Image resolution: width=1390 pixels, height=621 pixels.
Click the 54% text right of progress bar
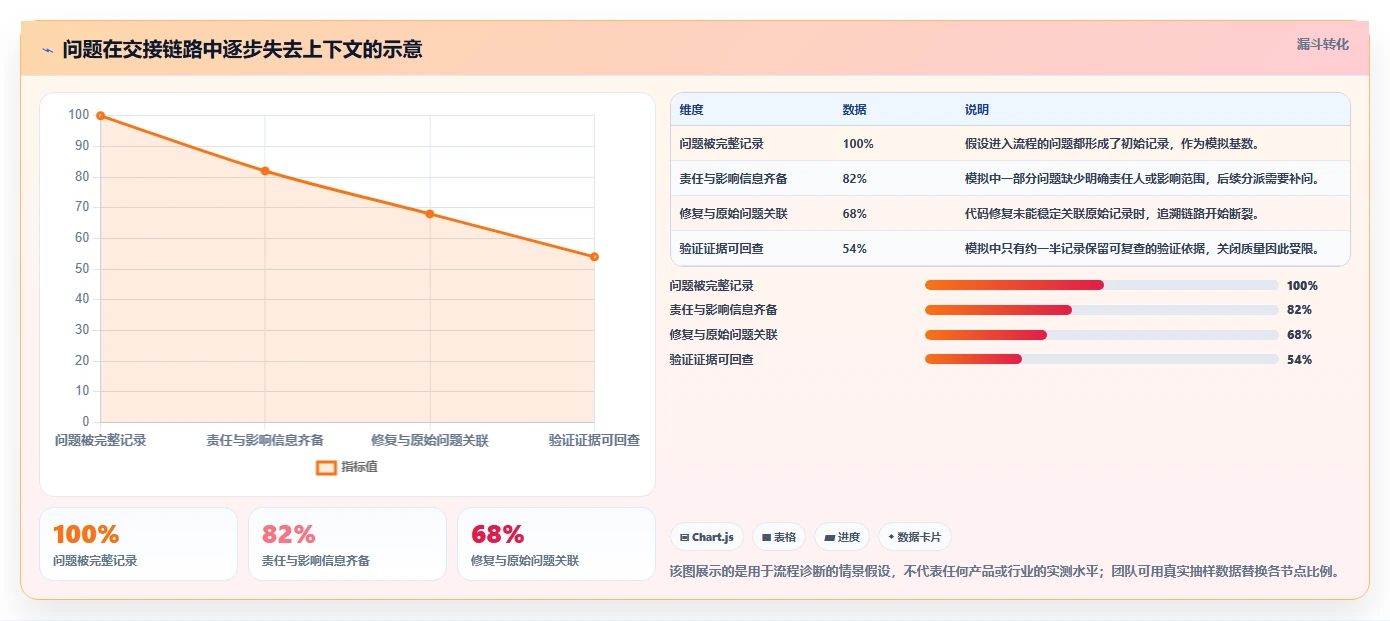tap(1299, 359)
